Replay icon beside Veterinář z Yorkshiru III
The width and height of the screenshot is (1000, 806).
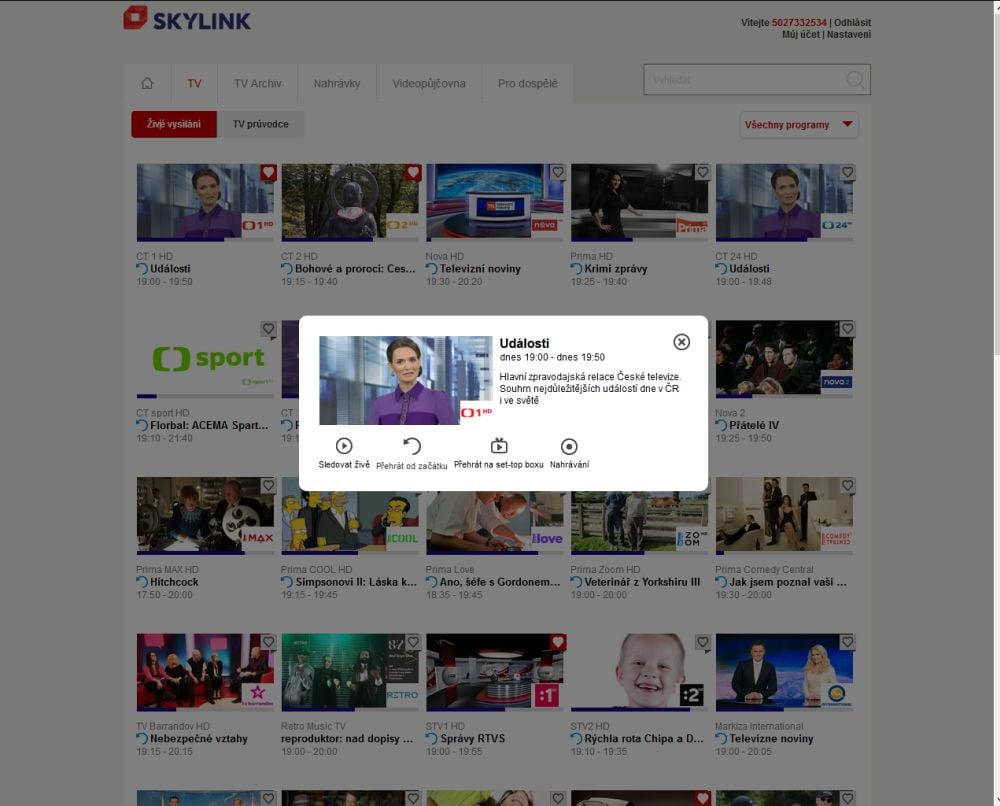tap(577, 582)
